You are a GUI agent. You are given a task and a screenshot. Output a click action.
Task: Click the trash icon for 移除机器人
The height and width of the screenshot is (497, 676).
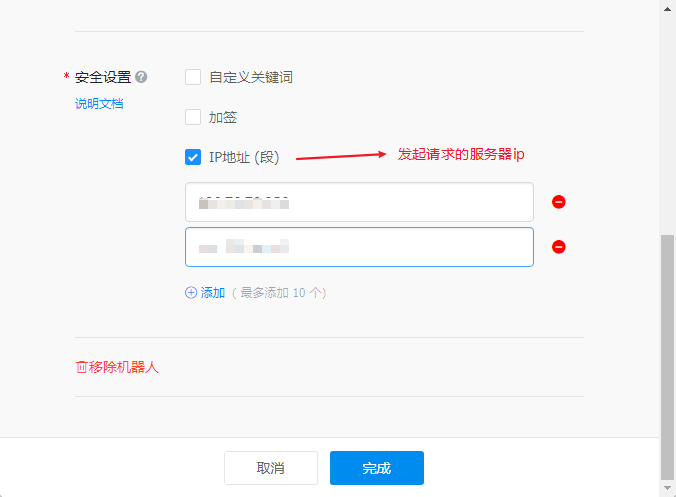point(81,367)
